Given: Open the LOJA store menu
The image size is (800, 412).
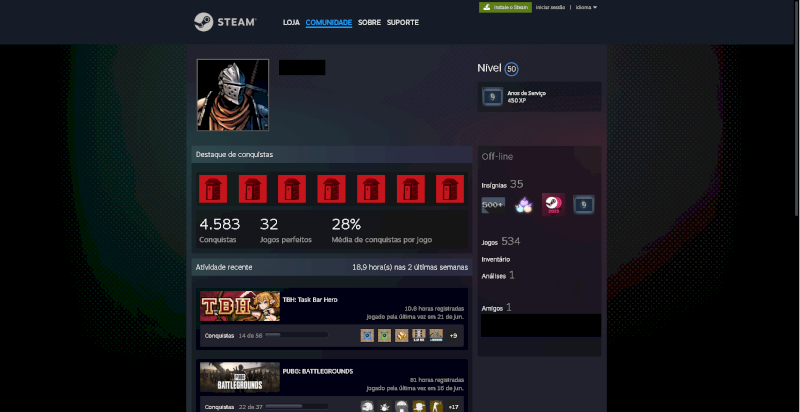Looking at the screenshot, I should pos(291,22).
